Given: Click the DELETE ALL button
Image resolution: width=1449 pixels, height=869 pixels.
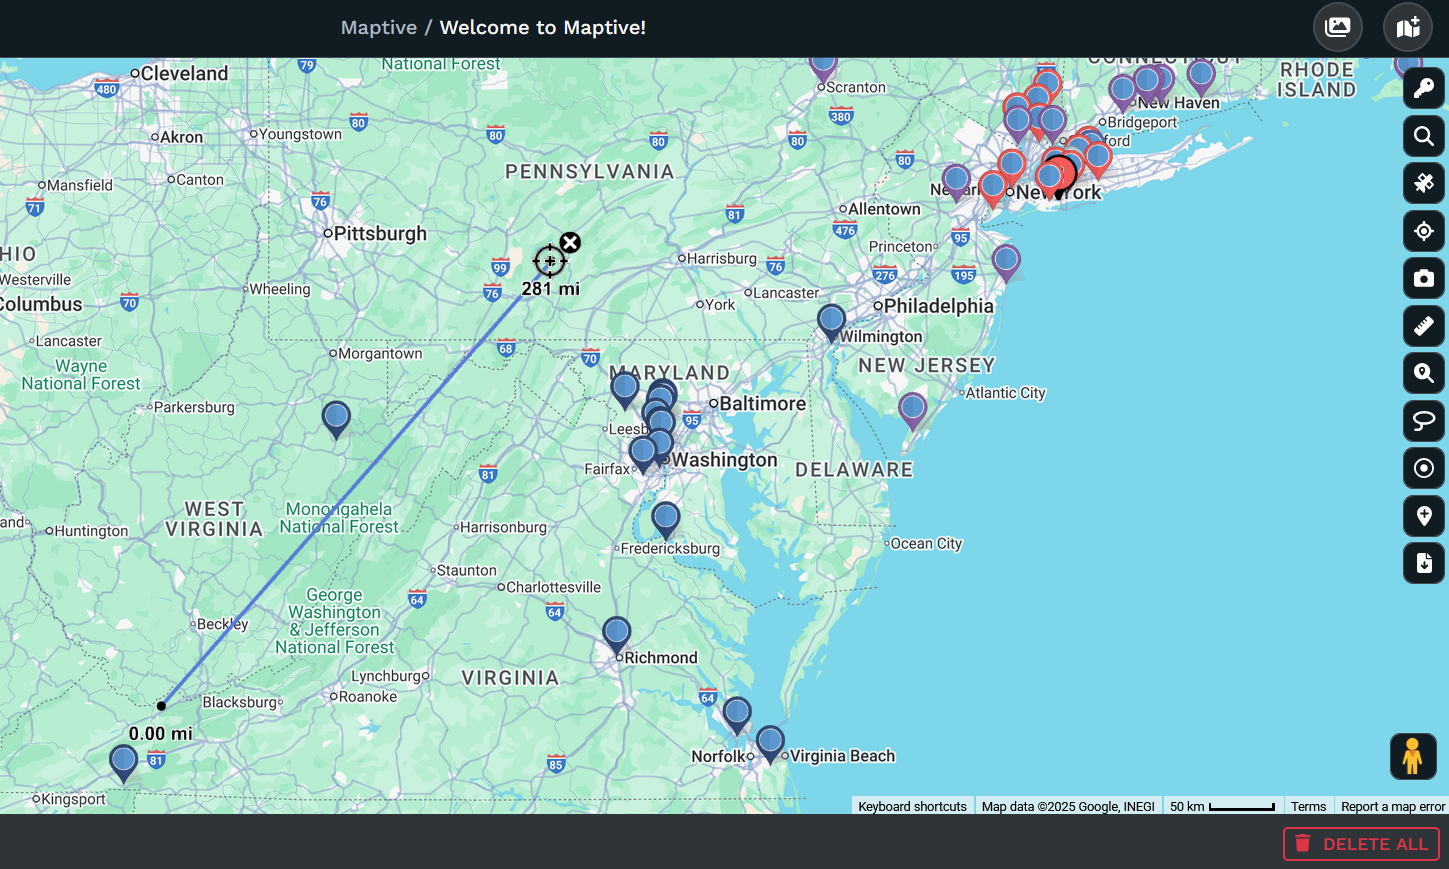Looking at the screenshot, I should pos(1361,844).
